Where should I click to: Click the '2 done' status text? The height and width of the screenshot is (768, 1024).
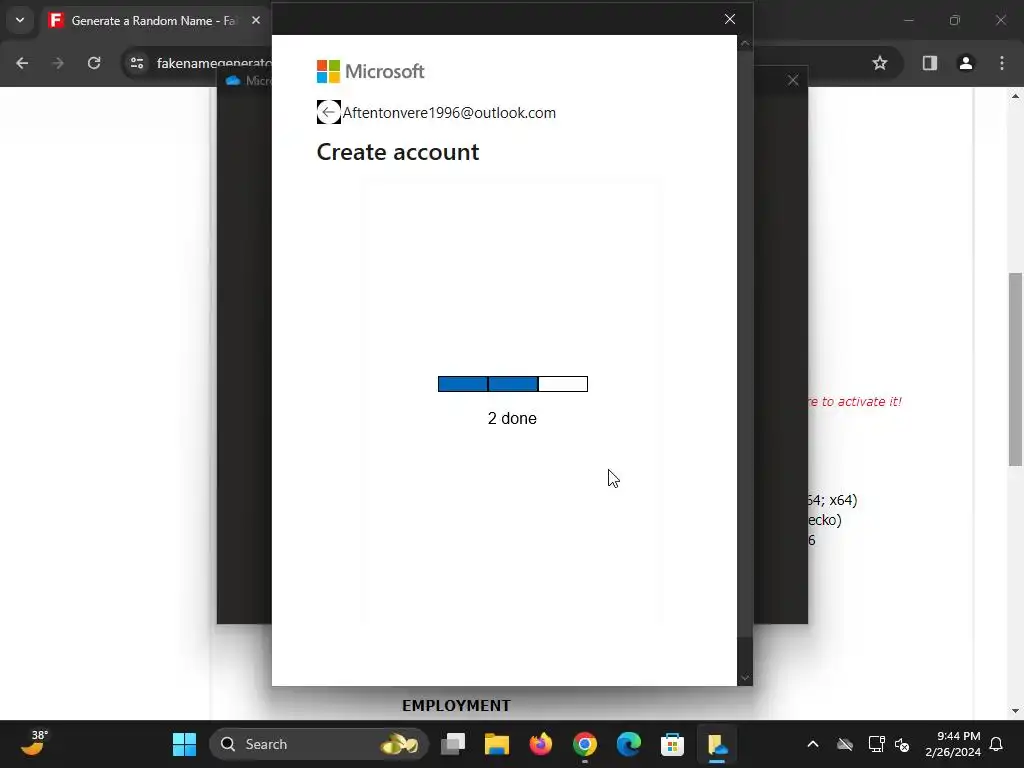click(x=512, y=419)
